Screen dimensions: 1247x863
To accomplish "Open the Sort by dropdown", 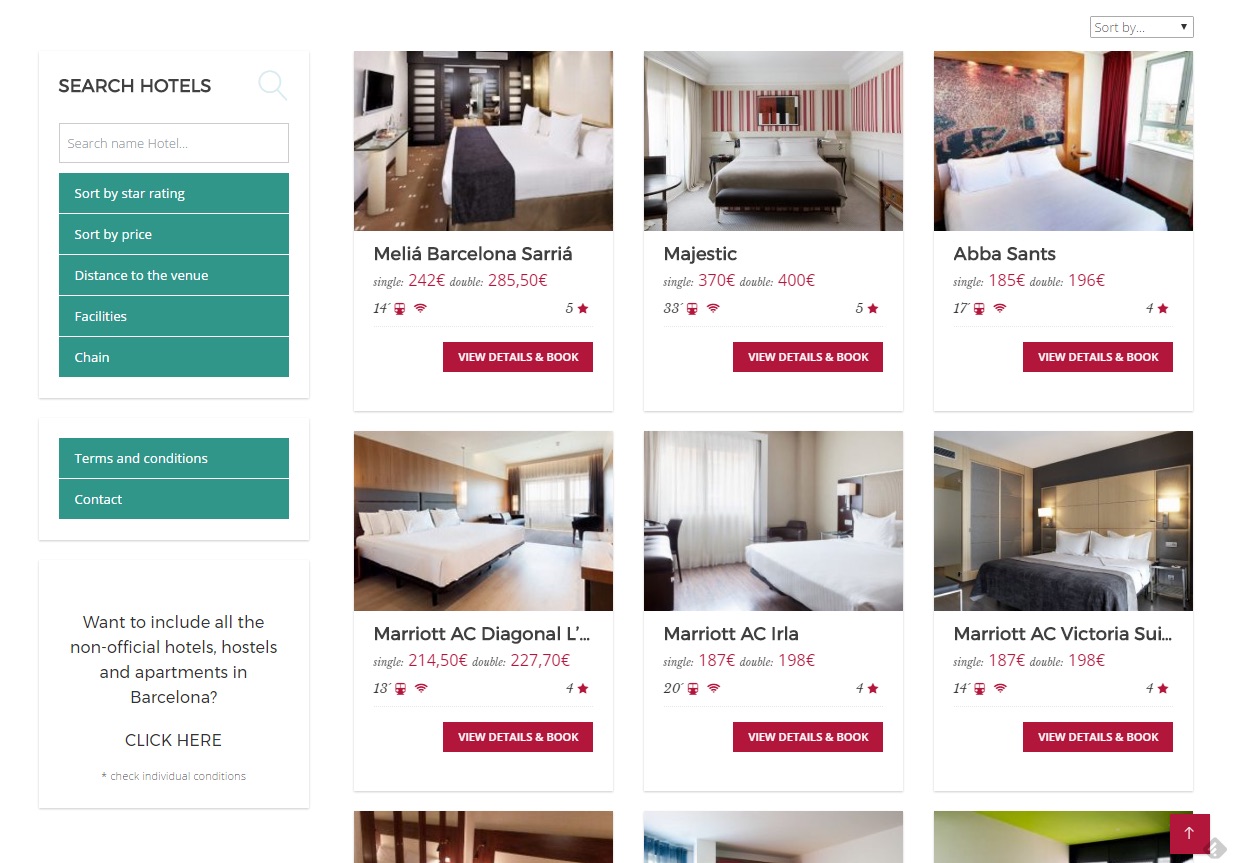I will [1141, 27].
